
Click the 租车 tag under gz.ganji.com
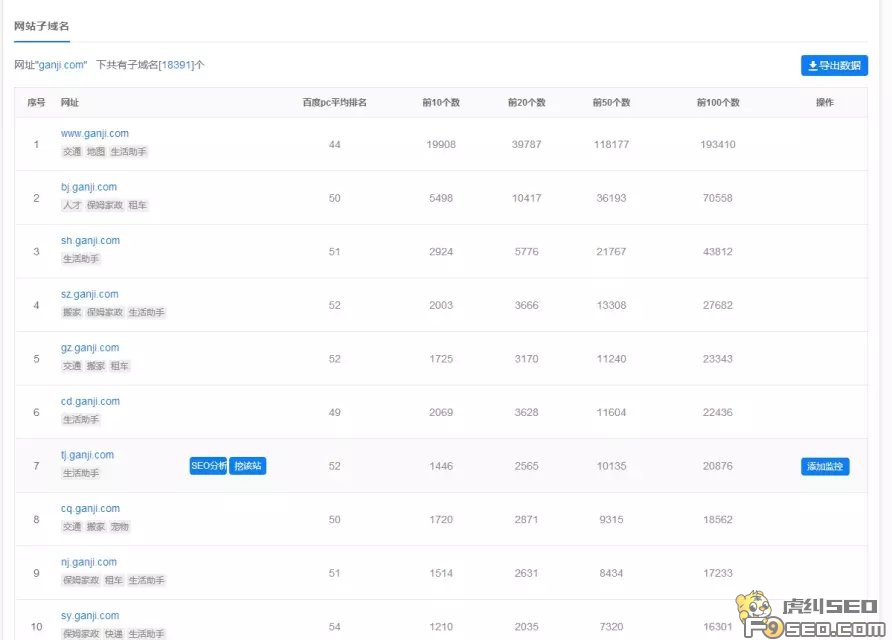[121, 366]
